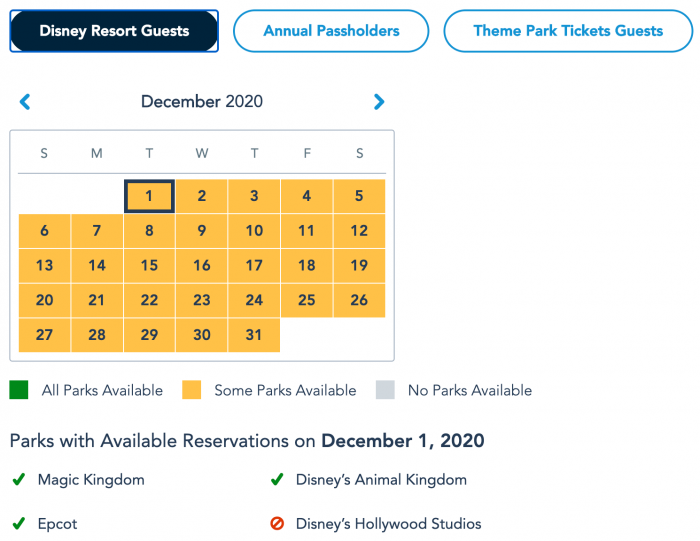Open Theme Park Tickets Guests tab
The image size is (700, 541).
[x=568, y=31]
